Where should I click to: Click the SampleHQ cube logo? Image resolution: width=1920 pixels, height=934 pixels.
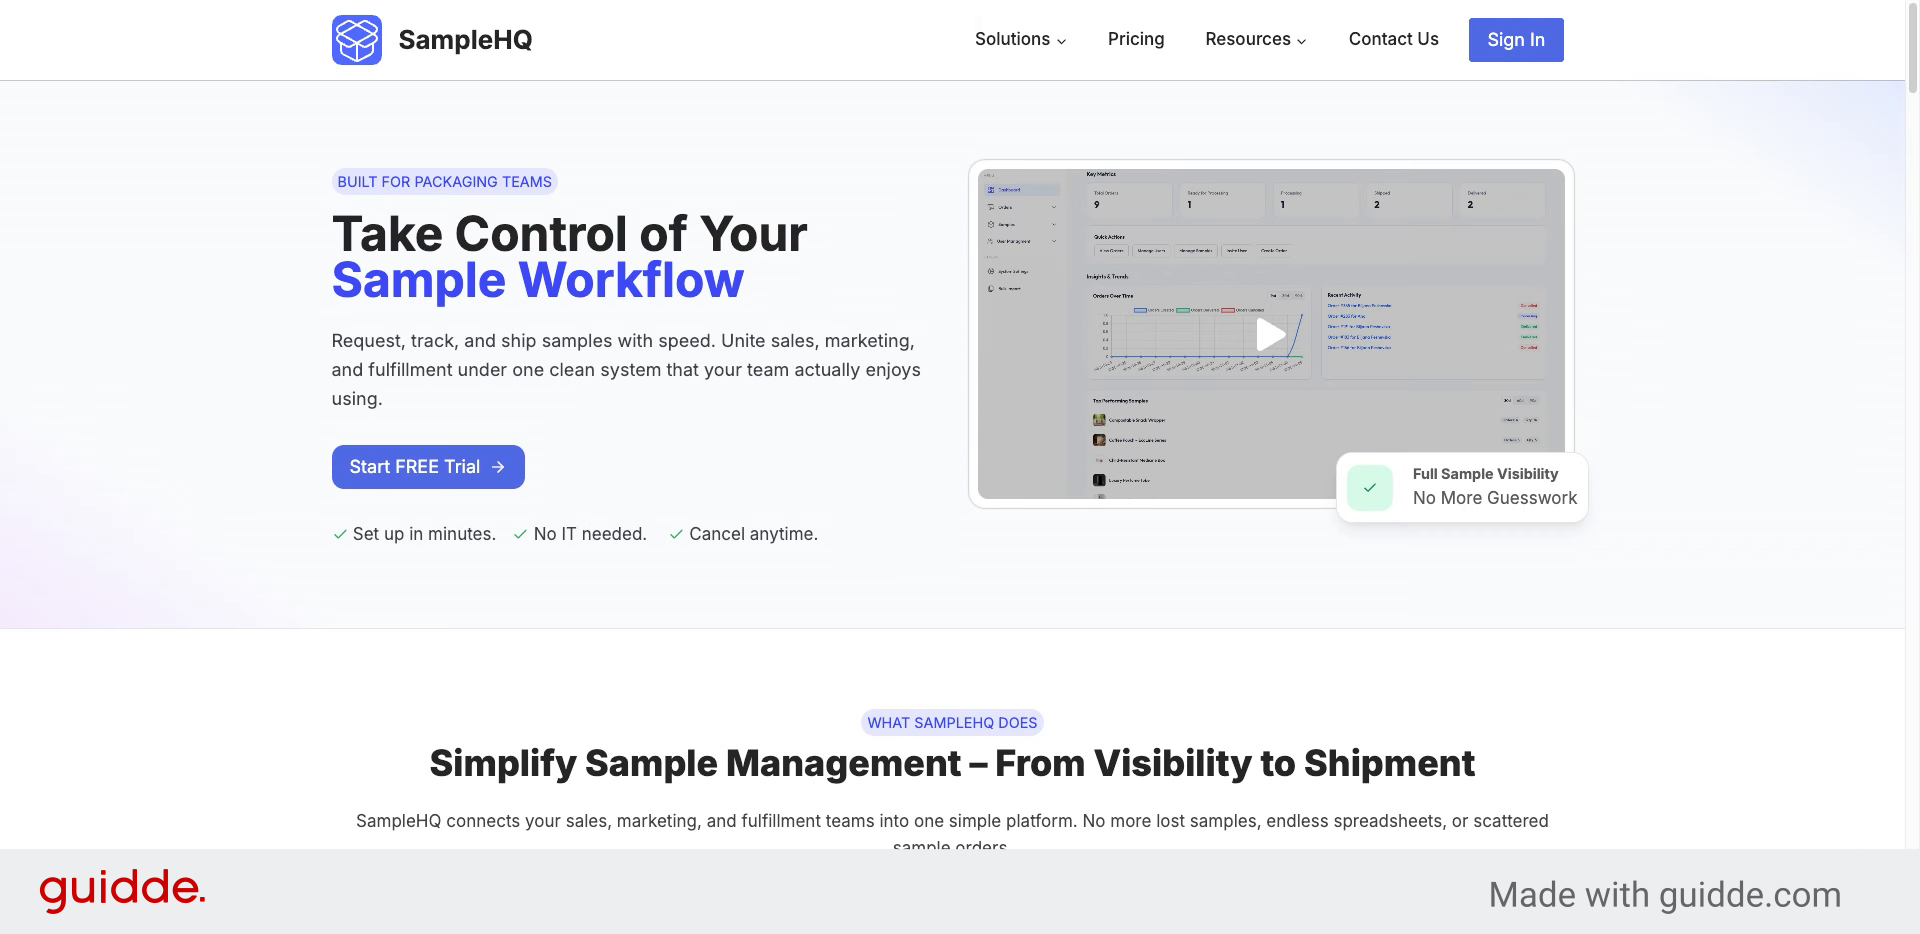[357, 40]
